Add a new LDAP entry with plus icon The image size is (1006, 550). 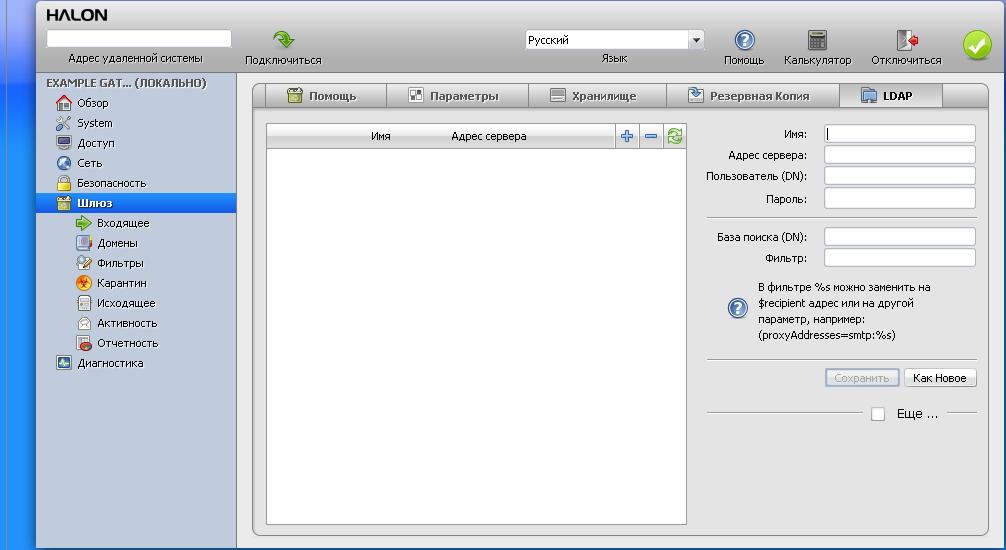[x=627, y=136]
